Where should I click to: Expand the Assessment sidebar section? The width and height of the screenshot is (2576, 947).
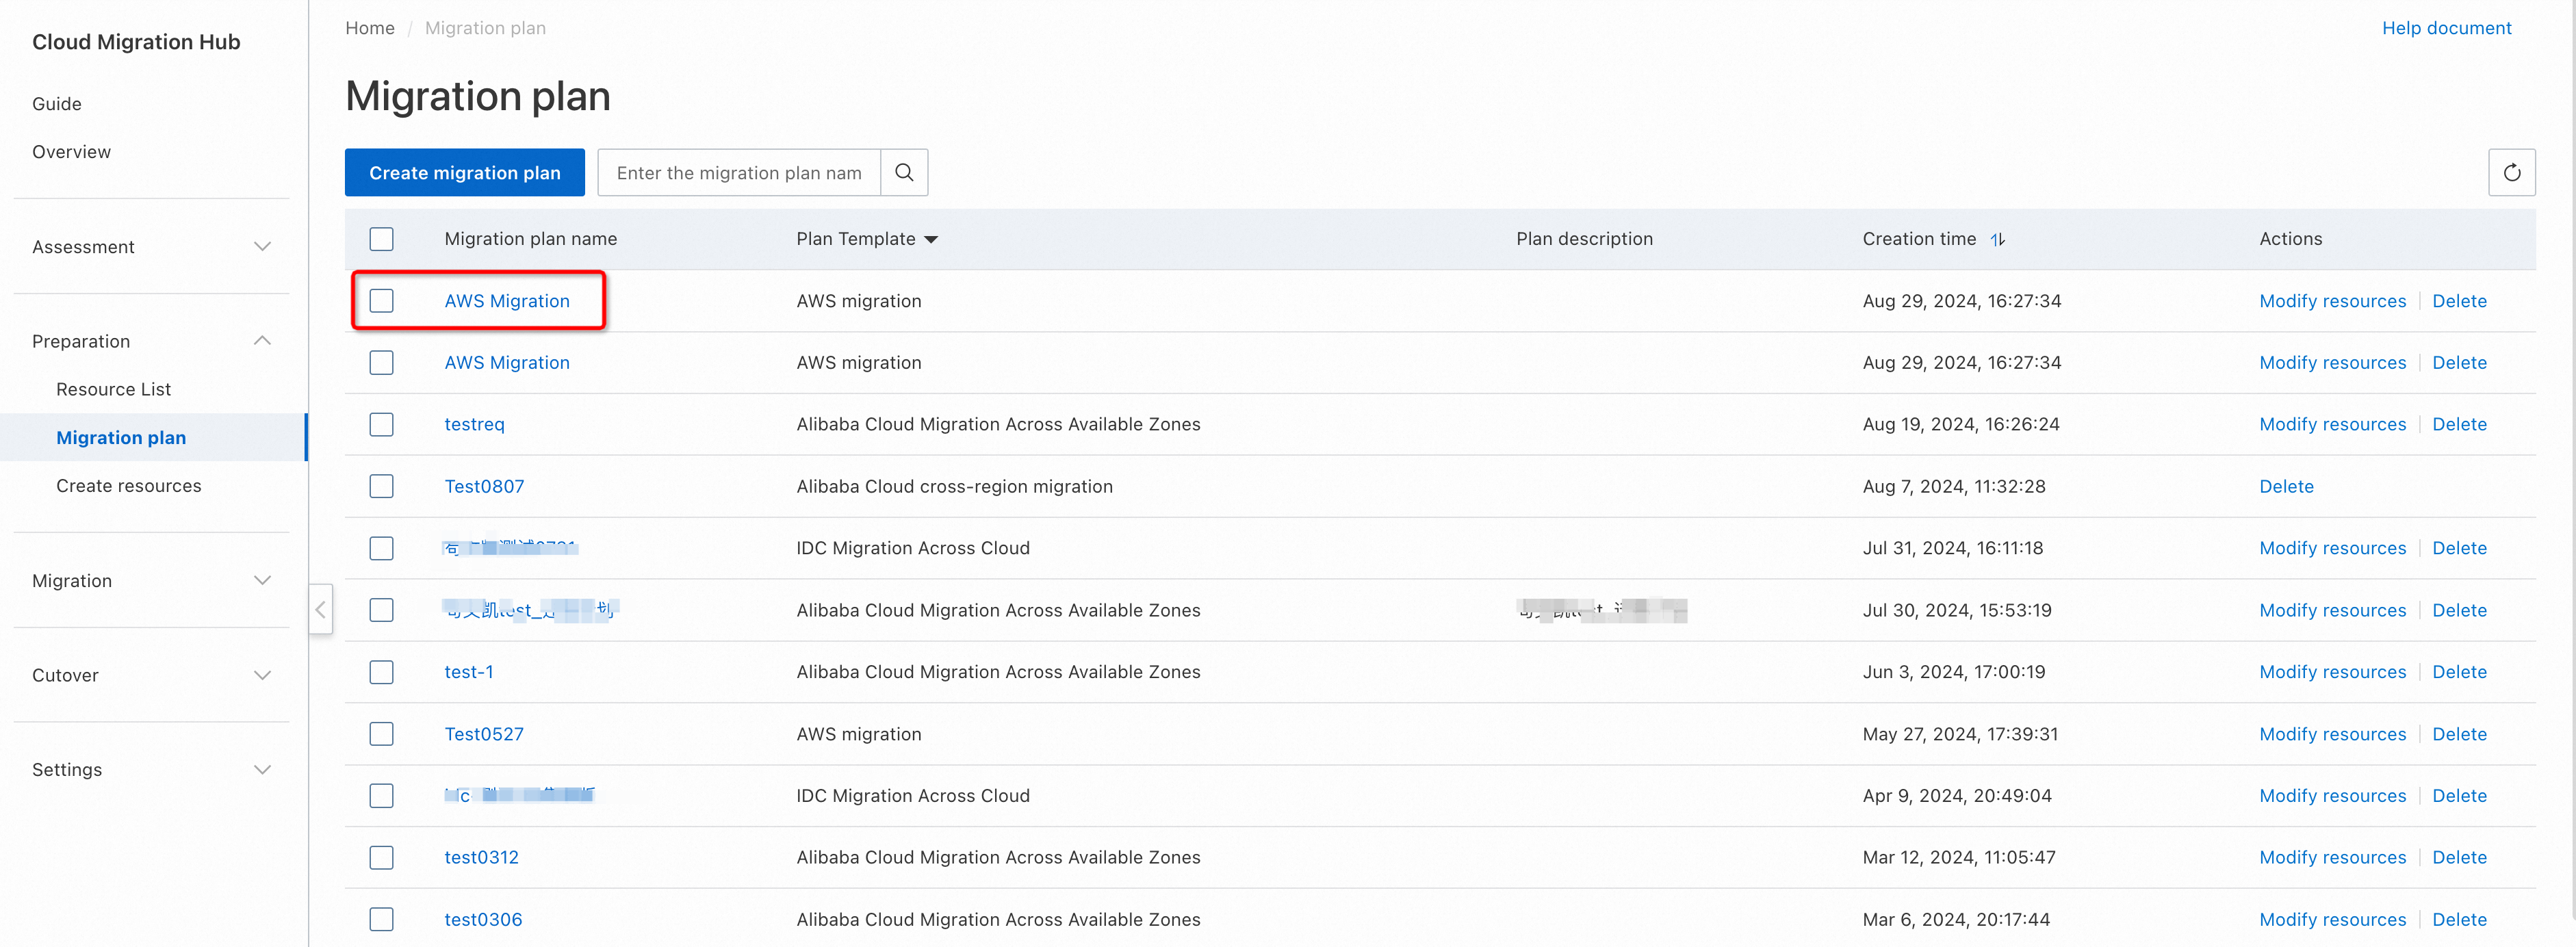[x=262, y=246]
